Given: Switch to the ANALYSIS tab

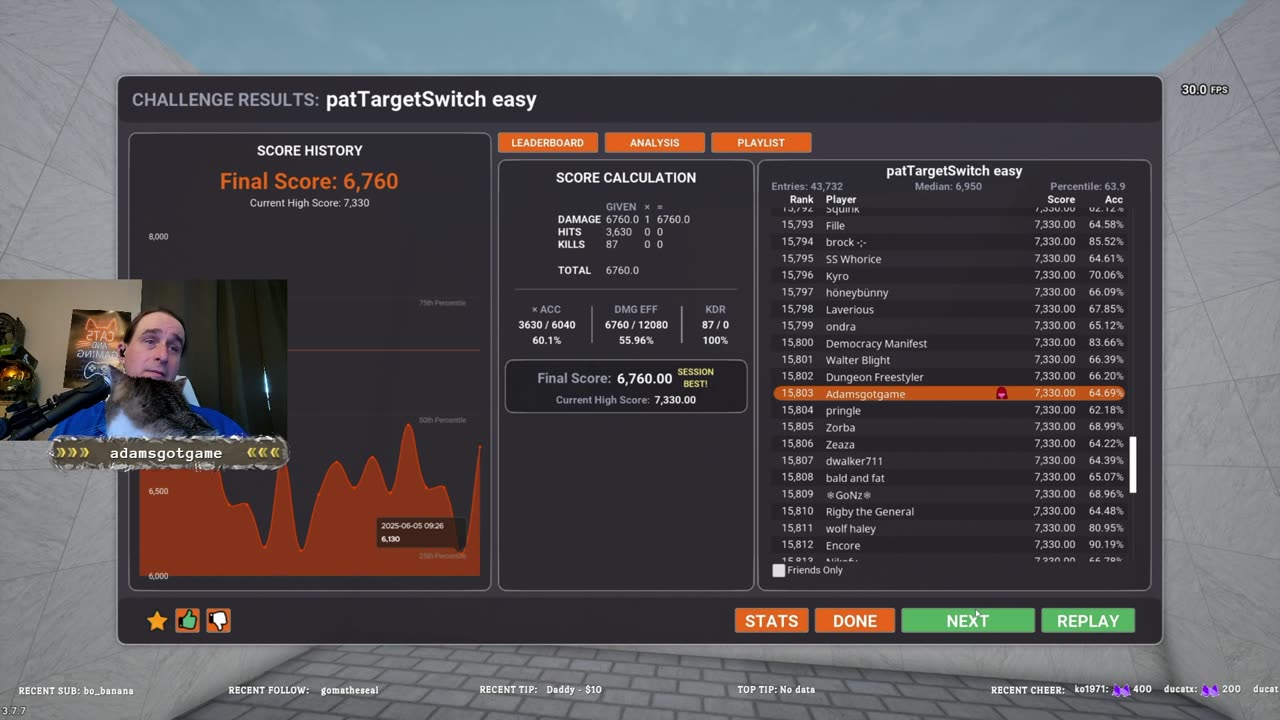Looking at the screenshot, I should pyautogui.click(x=655, y=143).
